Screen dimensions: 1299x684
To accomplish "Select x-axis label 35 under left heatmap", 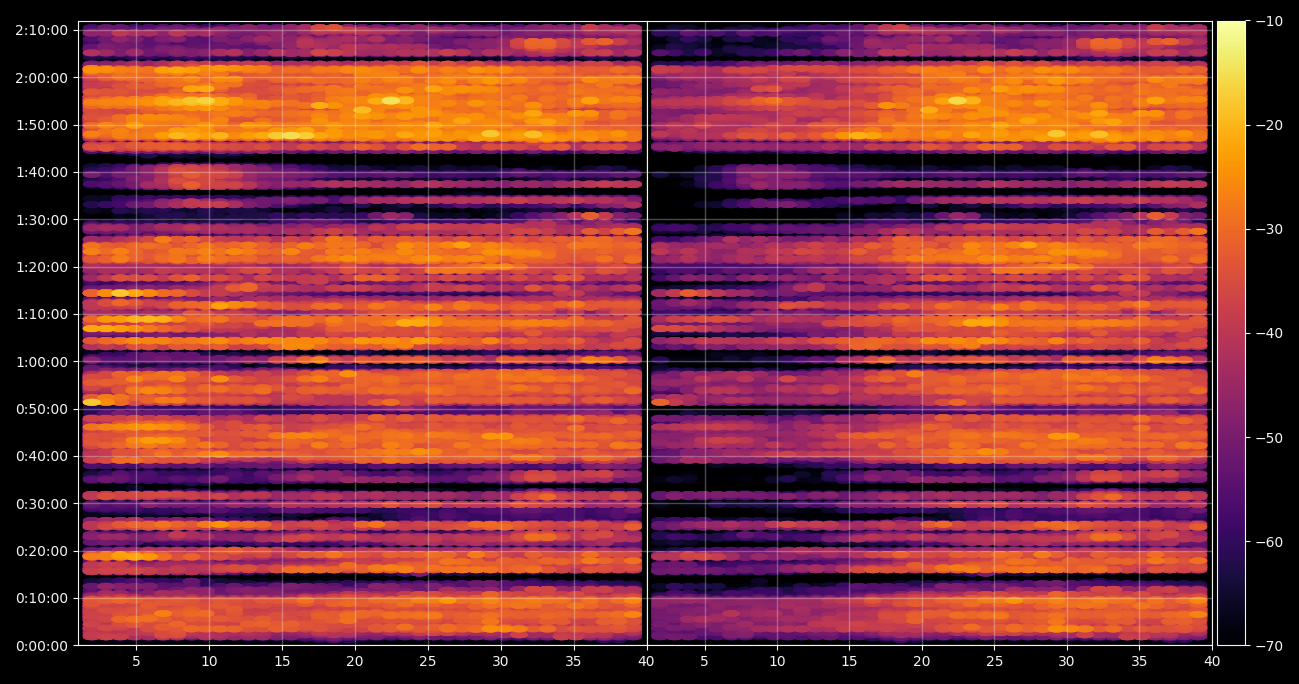I will [574, 661].
